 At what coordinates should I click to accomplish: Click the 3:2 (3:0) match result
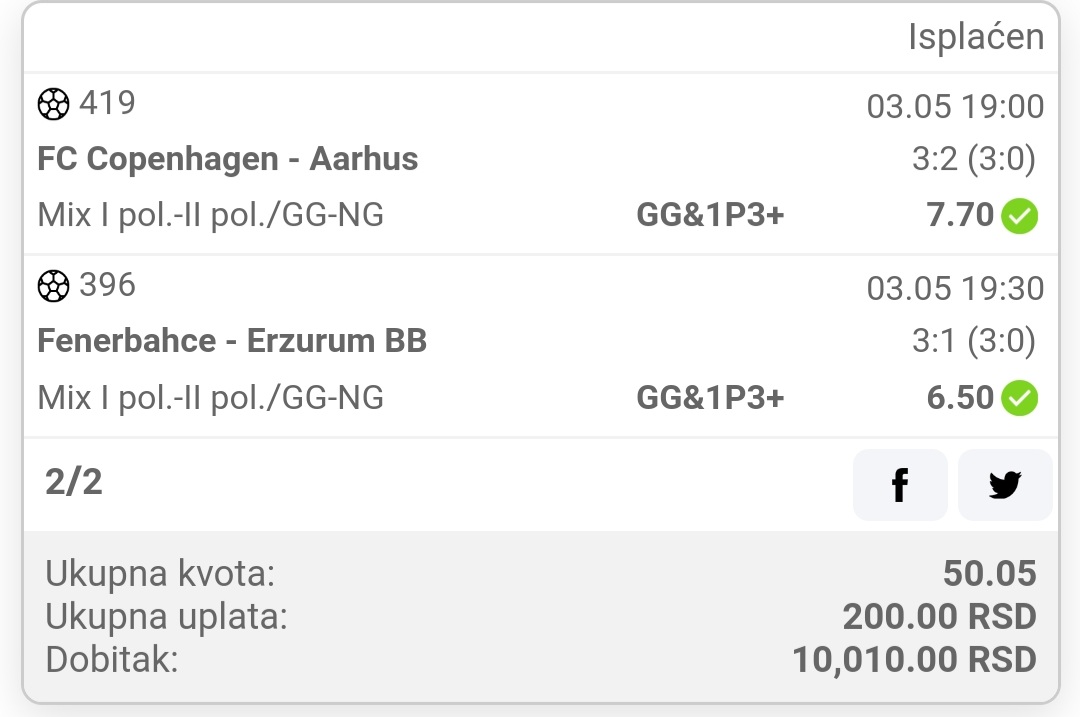click(966, 159)
